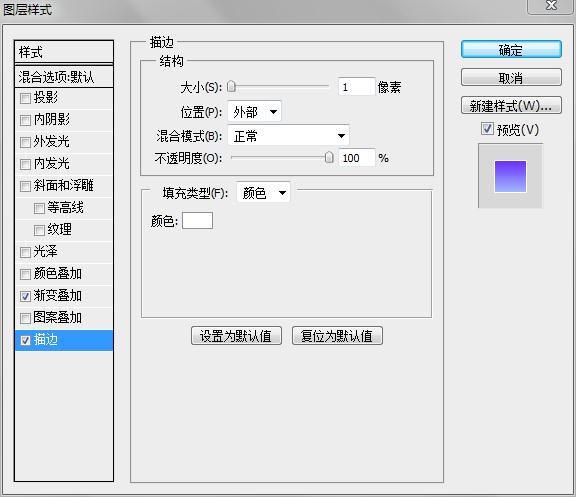Click the 设置为默认值 button
Screen dimensions: 576x497
tap(236, 336)
